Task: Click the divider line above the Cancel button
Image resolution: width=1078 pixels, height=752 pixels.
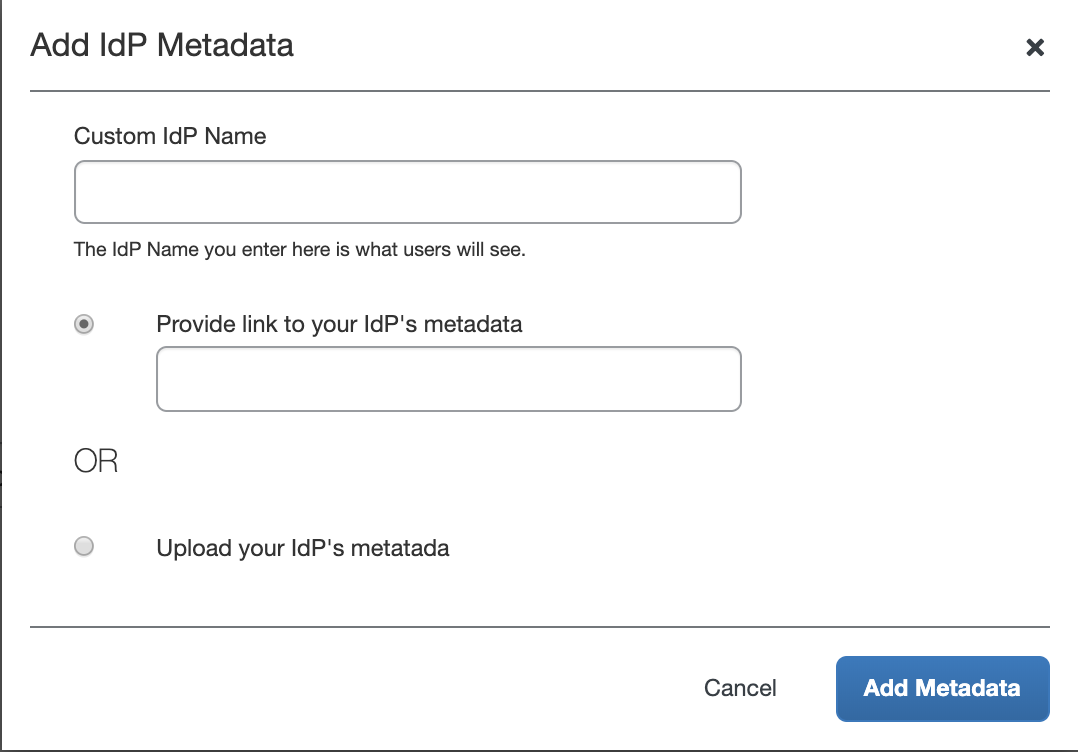Action: [x=540, y=627]
